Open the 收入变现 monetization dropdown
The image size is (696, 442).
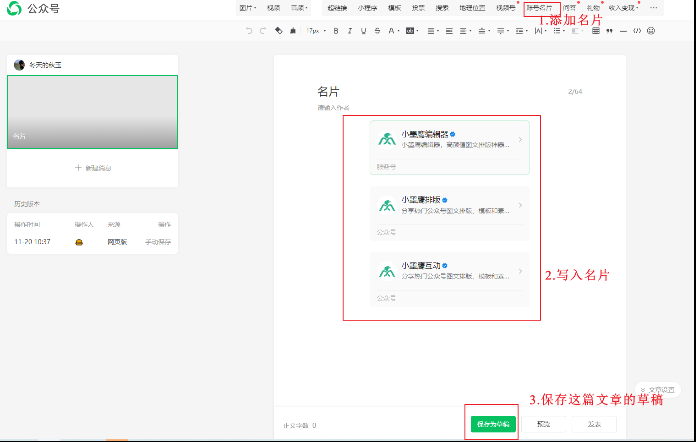click(623, 8)
